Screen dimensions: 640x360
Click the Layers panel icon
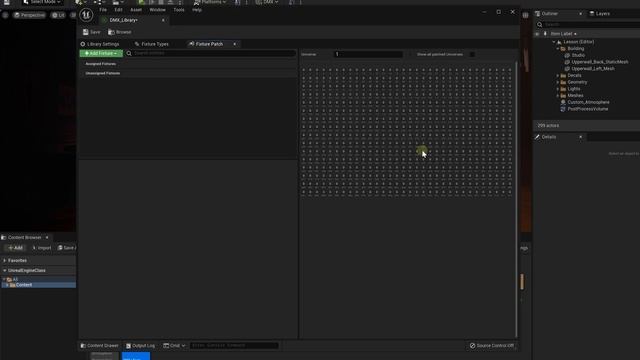592,13
